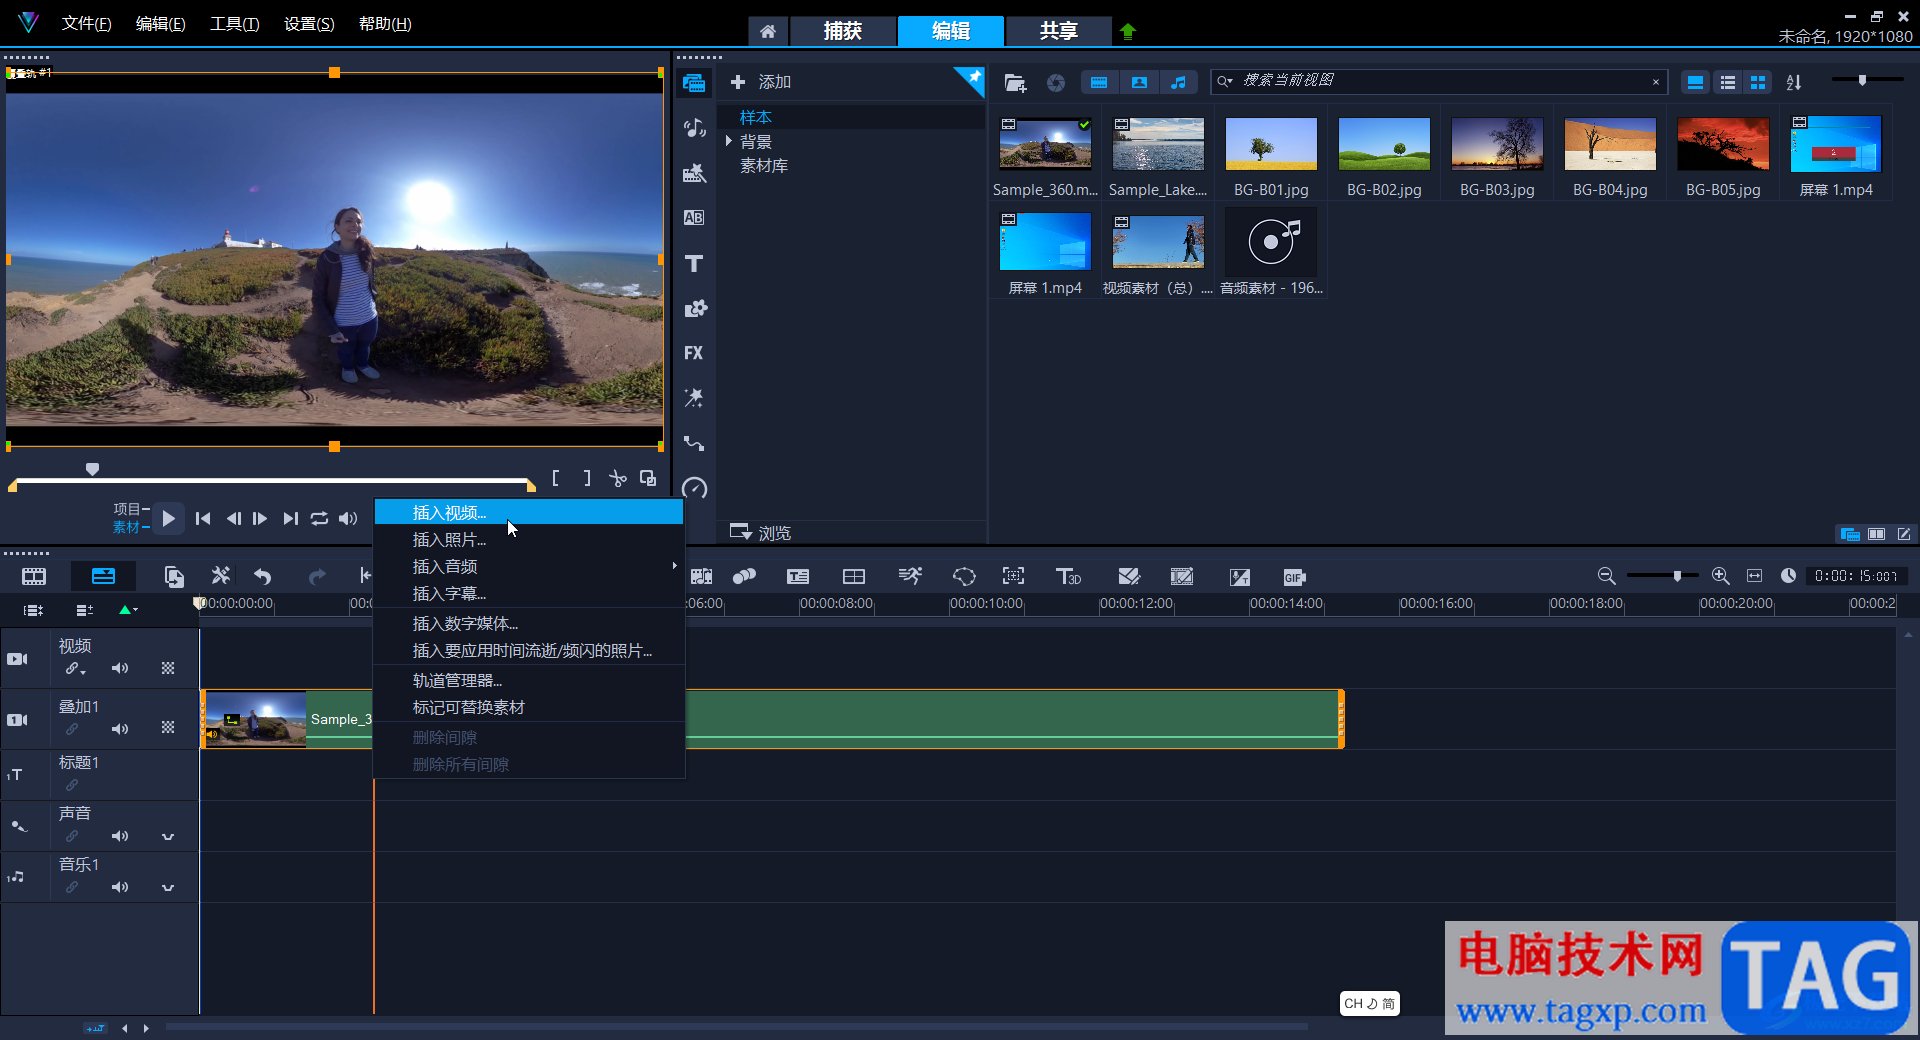The height and width of the screenshot is (1040, 1920).
Task: Zoom in the timeline
Action: [x=1720, y=576]
